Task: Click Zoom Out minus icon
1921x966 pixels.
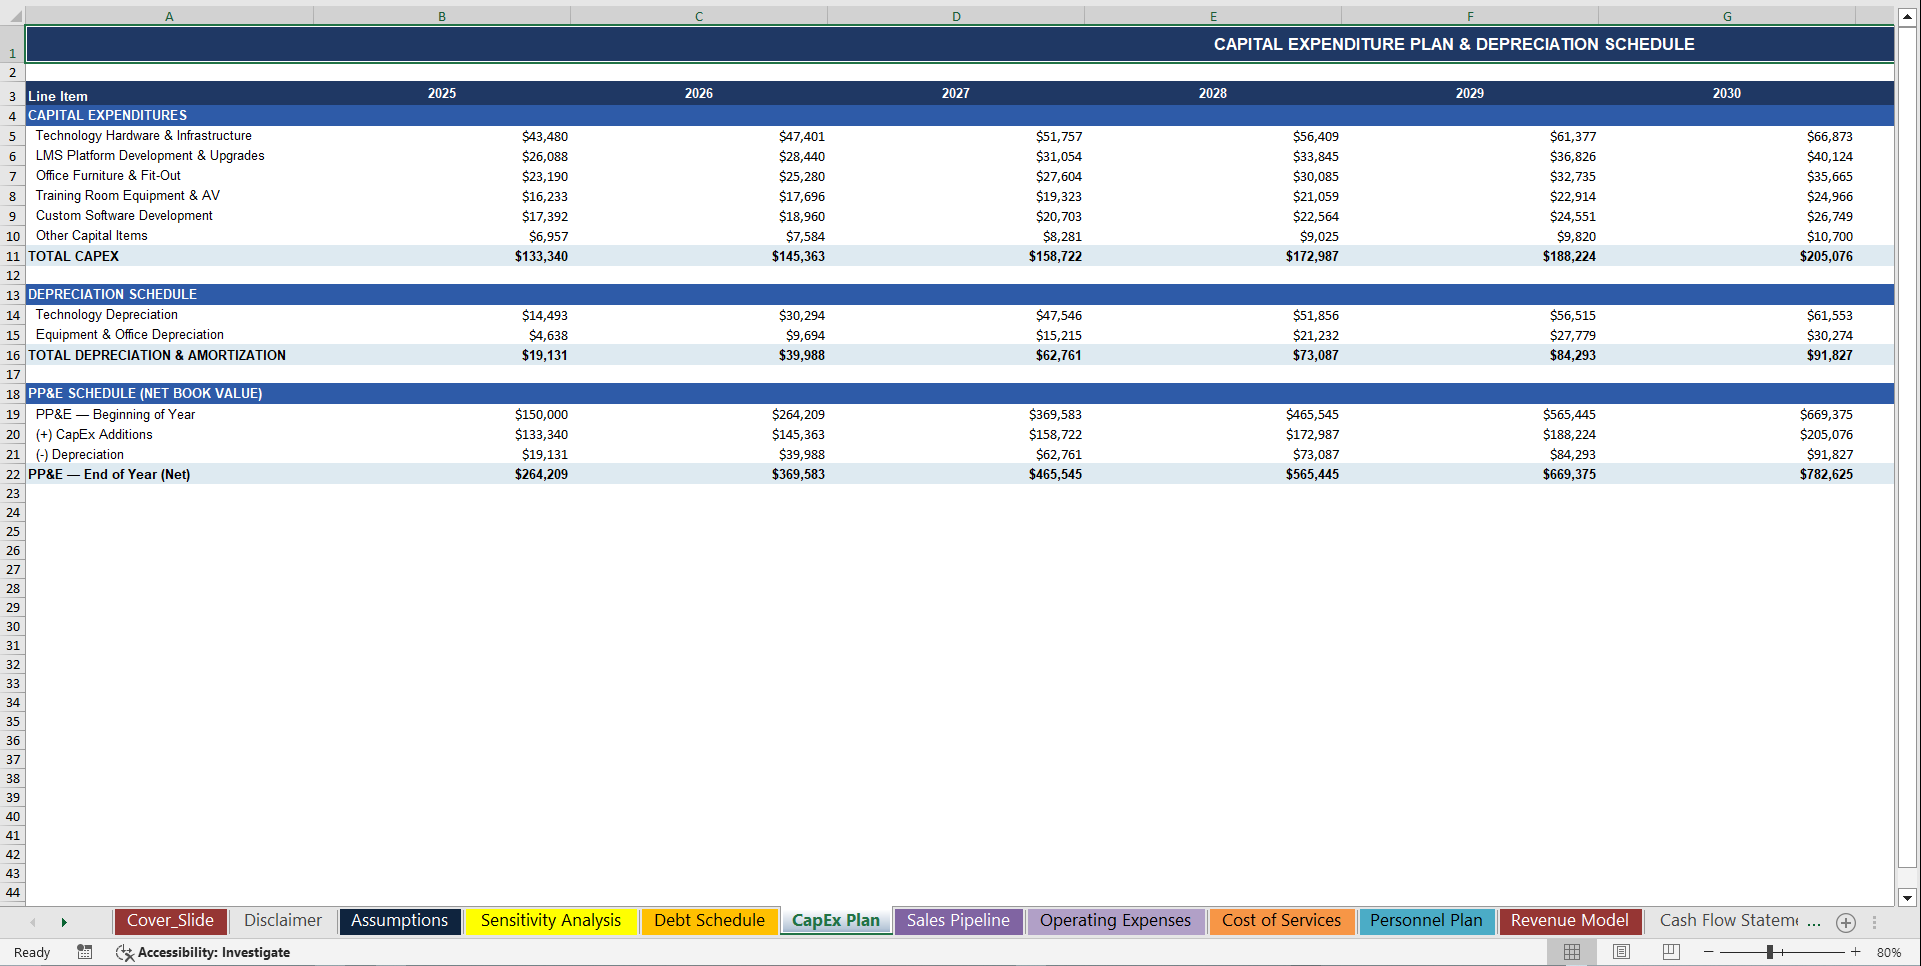Action: tap(1709, 951)
